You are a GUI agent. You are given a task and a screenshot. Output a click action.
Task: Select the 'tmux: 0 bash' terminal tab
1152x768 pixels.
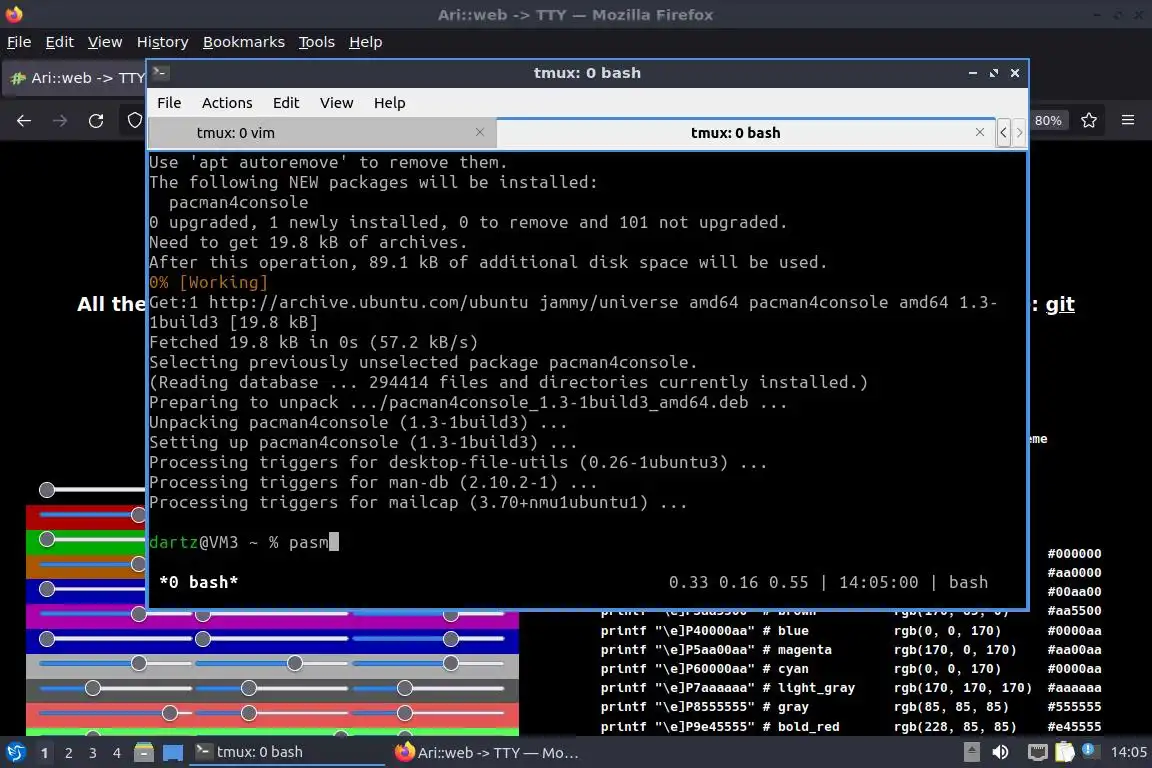746,133
